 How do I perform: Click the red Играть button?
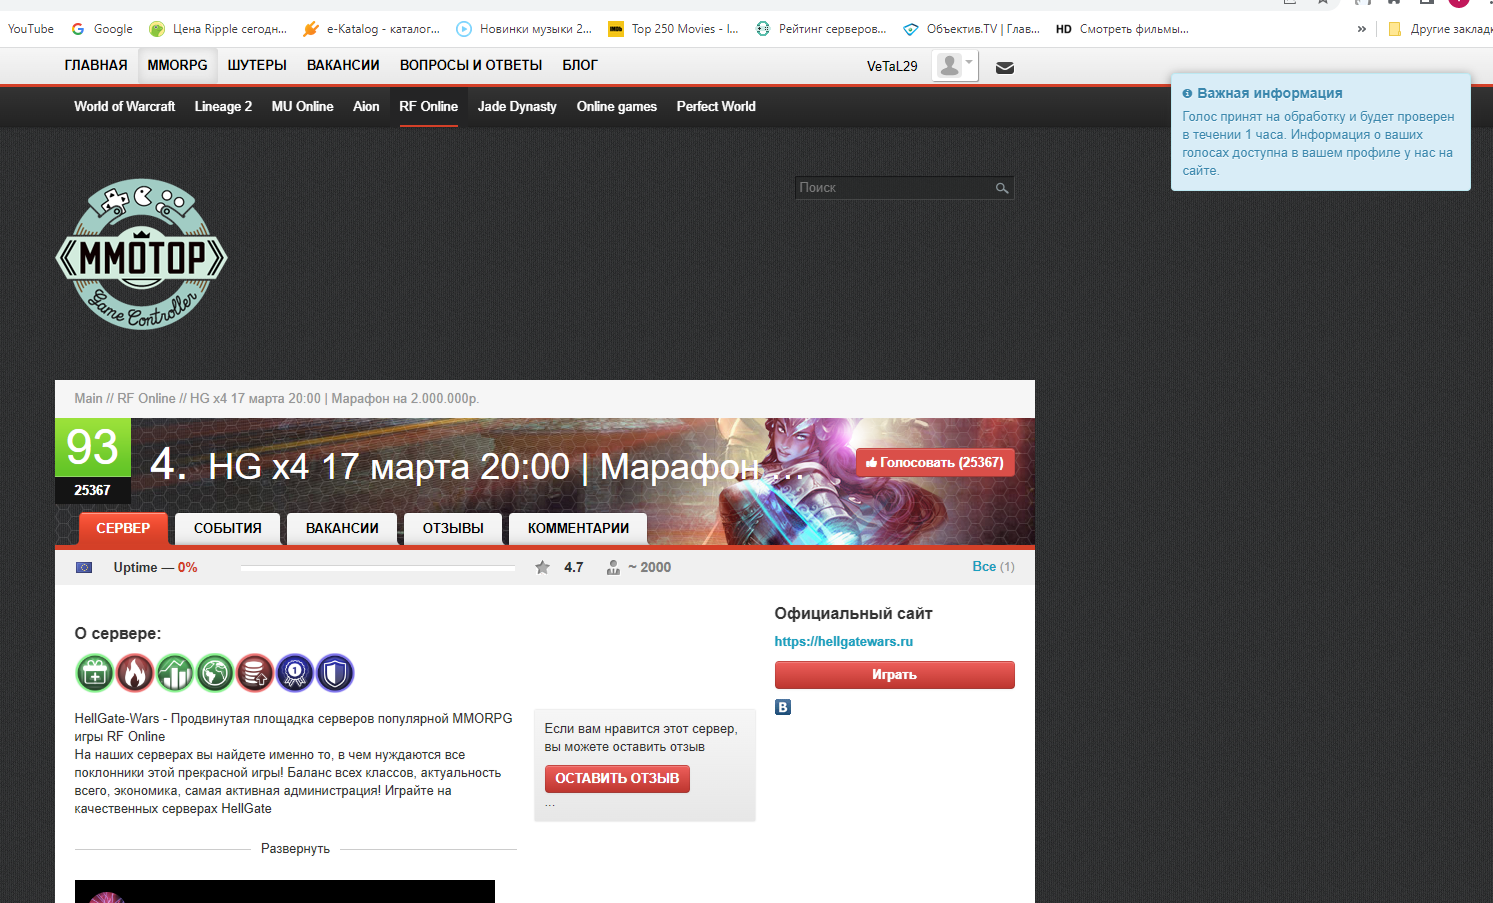pos(894,675)
